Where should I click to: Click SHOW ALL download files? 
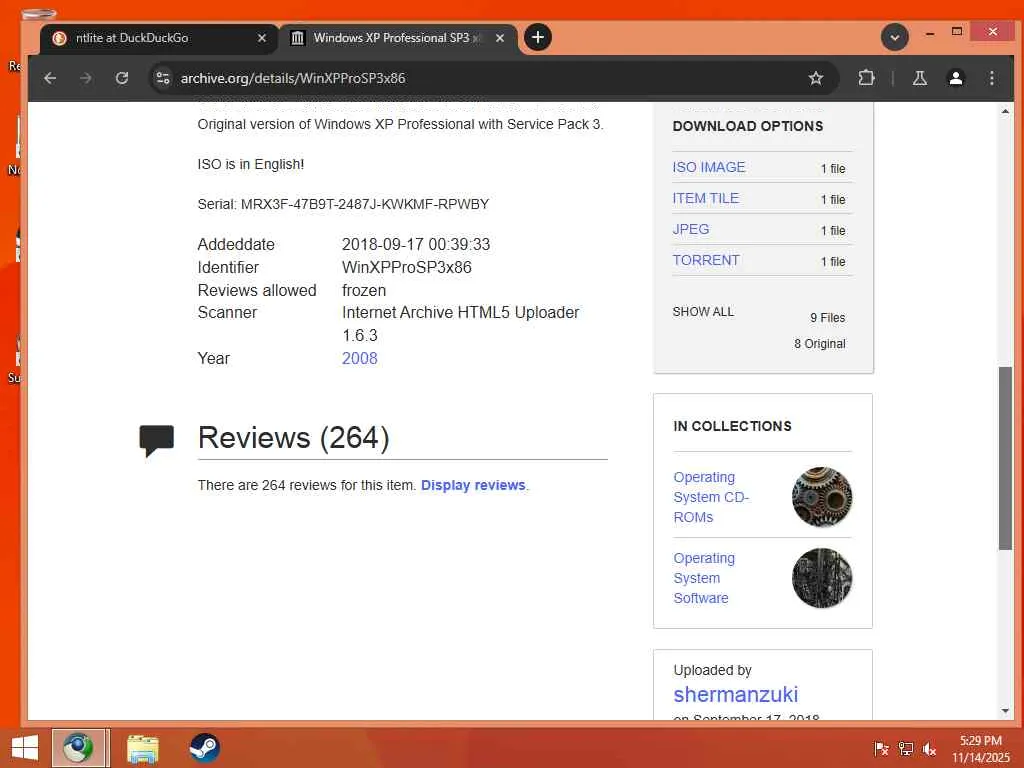[703, 312]
